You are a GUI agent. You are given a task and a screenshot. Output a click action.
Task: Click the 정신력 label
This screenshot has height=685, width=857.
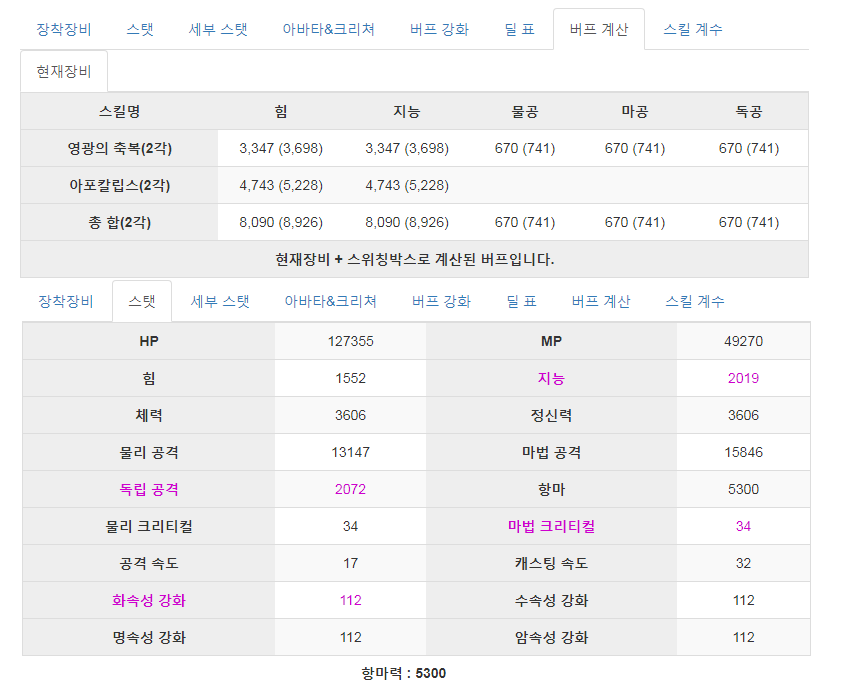point(551,415)
